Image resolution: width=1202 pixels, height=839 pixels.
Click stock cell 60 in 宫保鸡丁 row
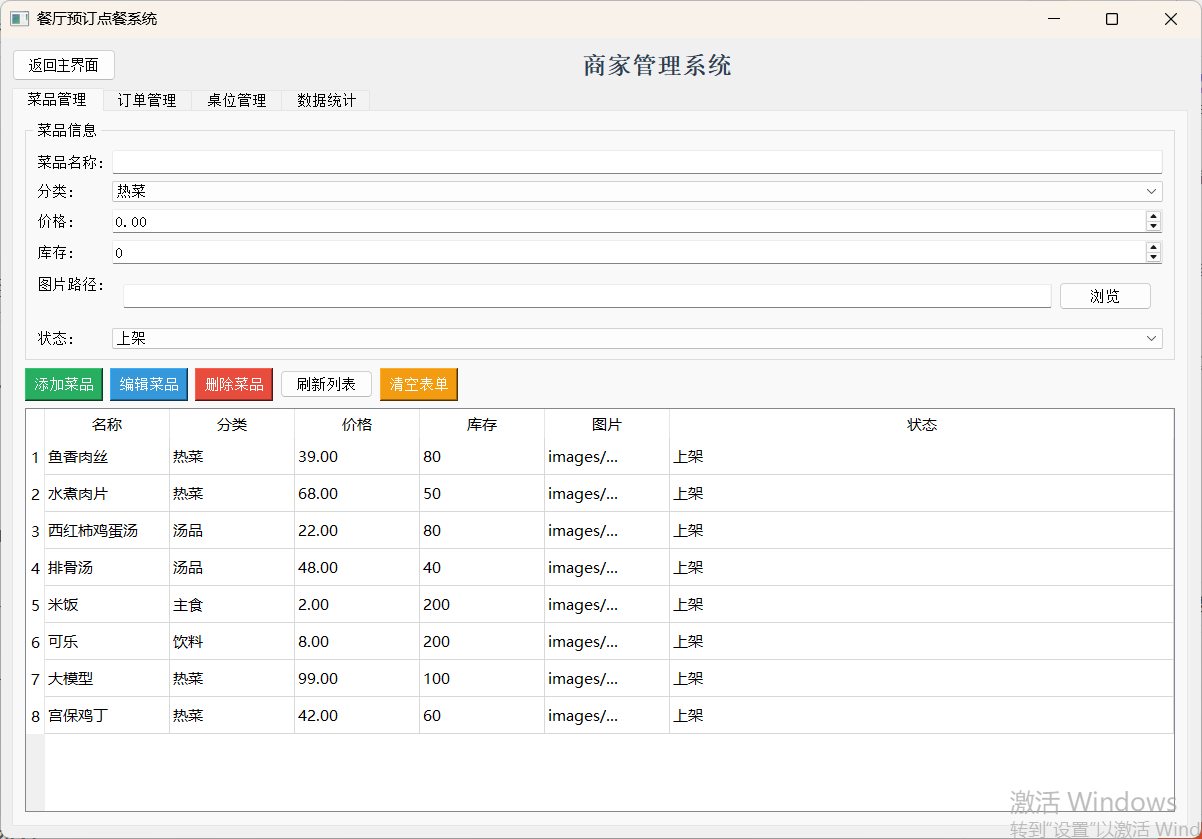tap(482, 716)
